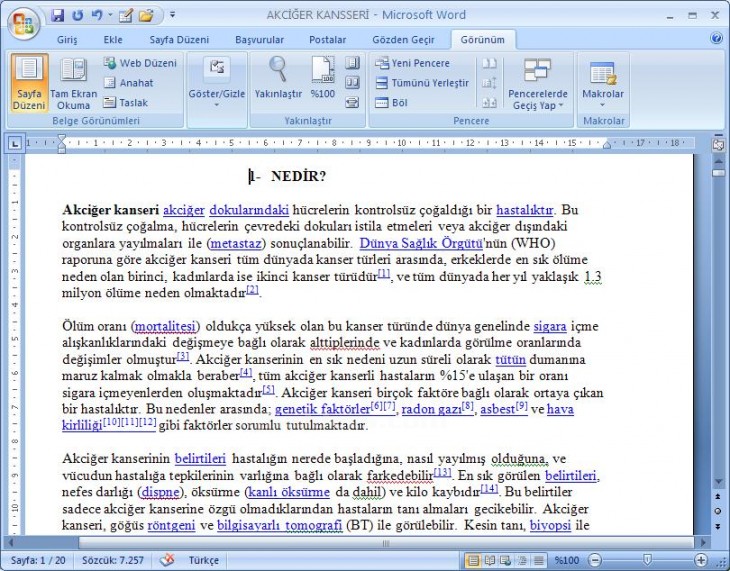Switch to Anahat outline view in the ribbon

(x=128, y=83)
